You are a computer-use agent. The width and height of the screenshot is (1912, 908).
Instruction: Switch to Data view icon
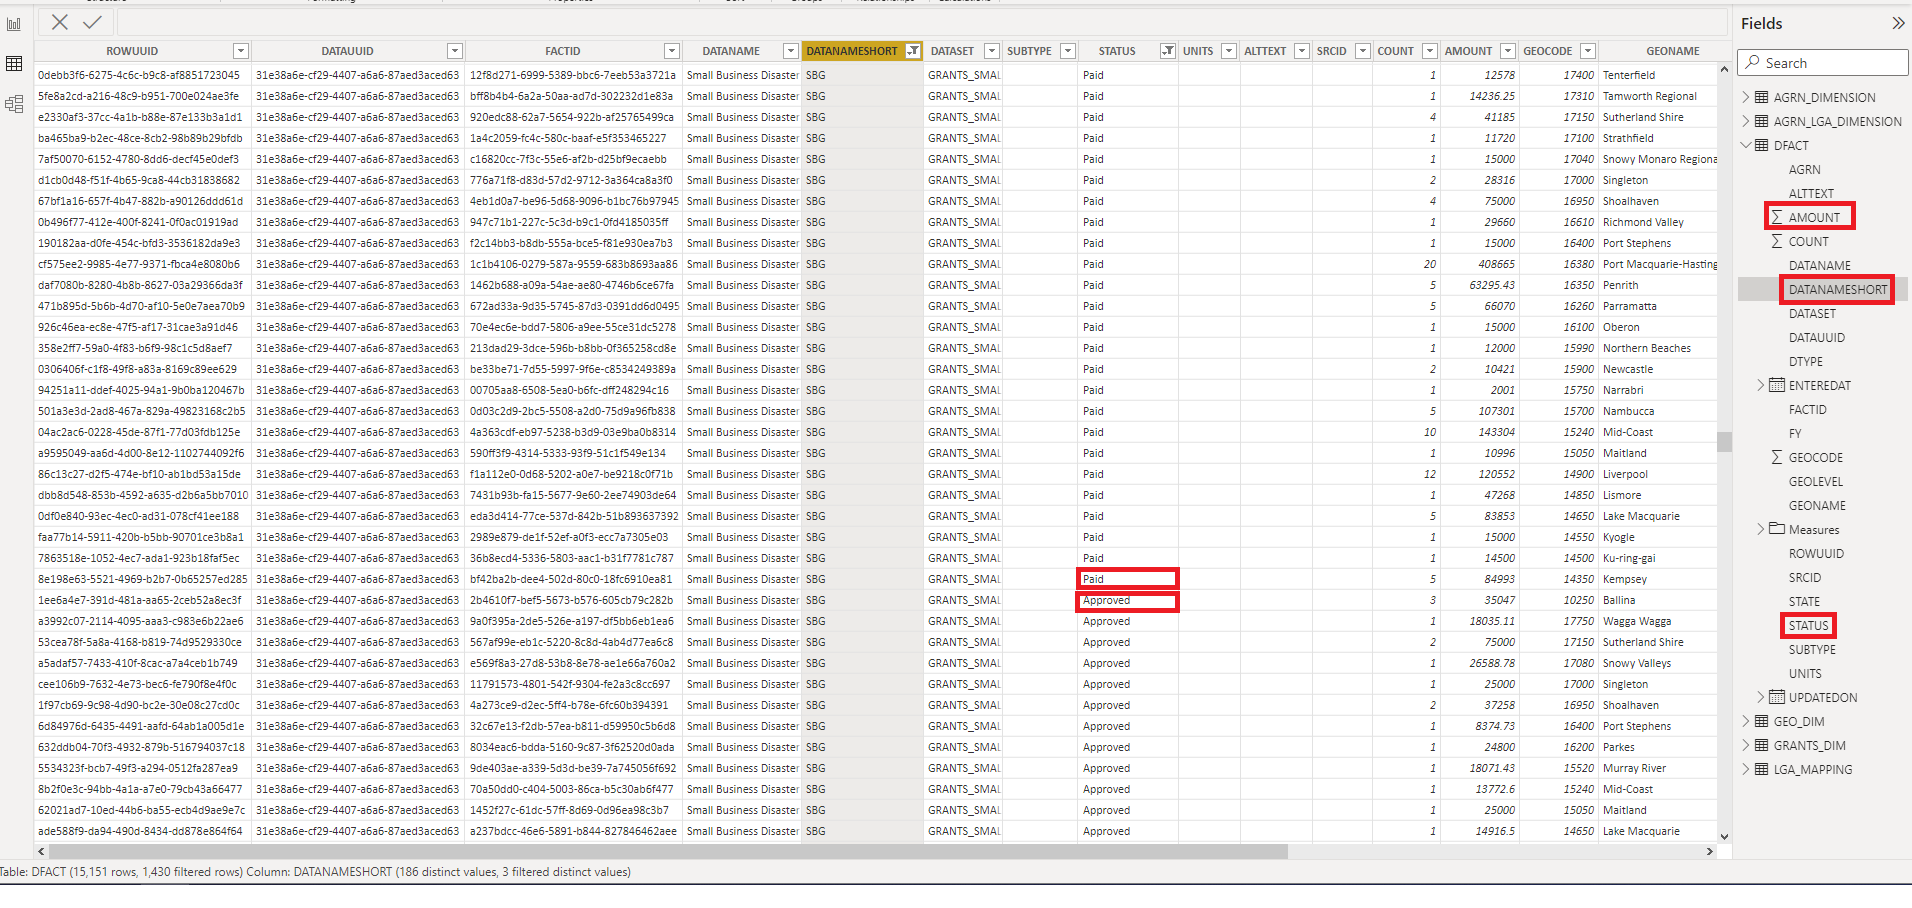[x=14, y=64]
